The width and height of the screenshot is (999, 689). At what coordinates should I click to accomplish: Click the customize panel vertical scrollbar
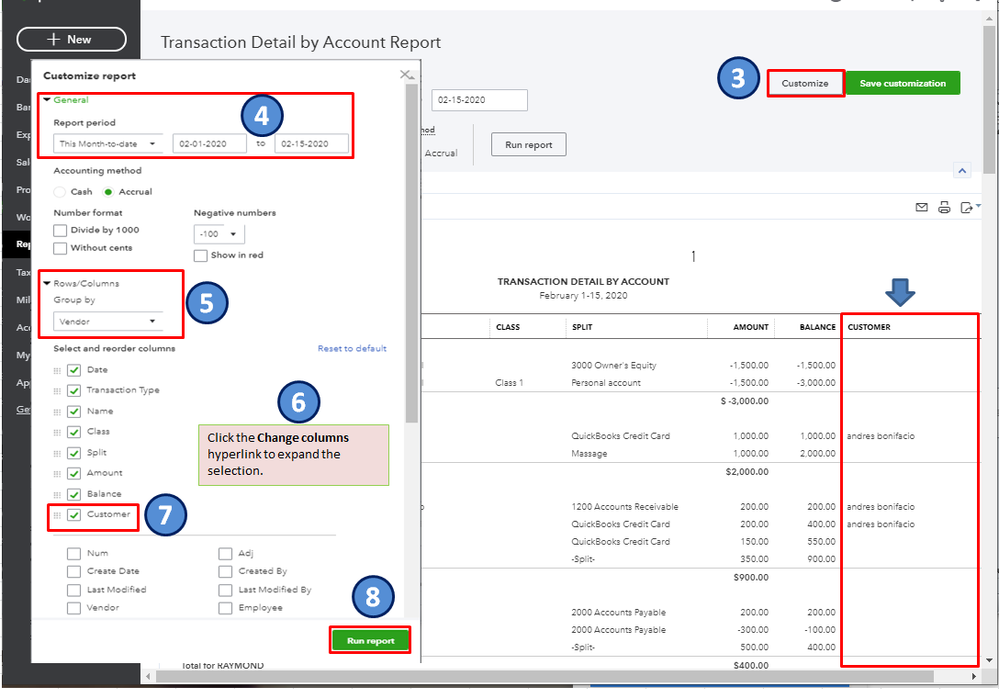(412, 254)
